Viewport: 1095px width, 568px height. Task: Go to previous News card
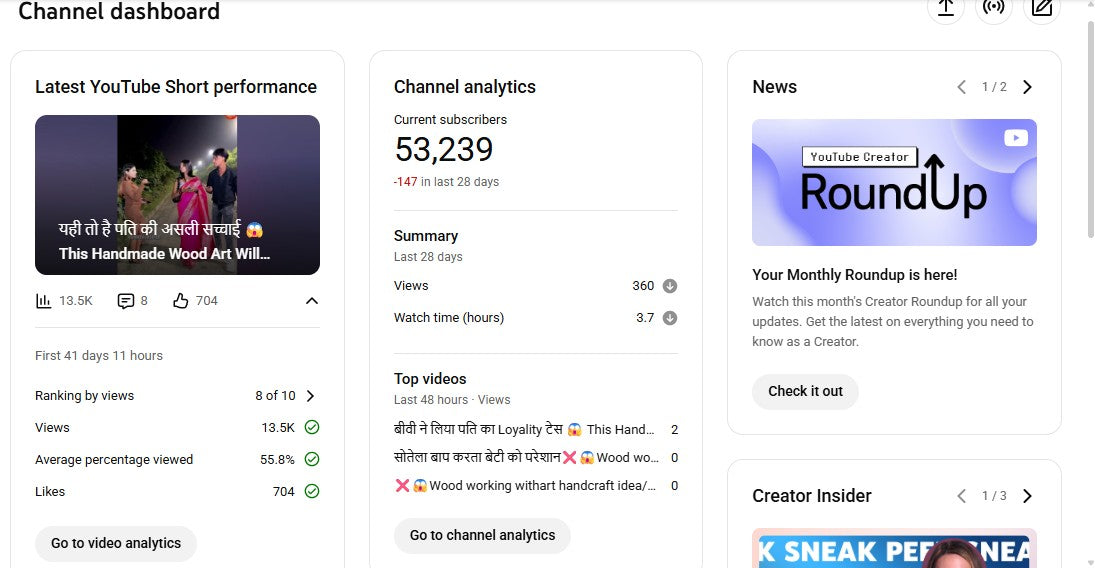tap(962, 87)
